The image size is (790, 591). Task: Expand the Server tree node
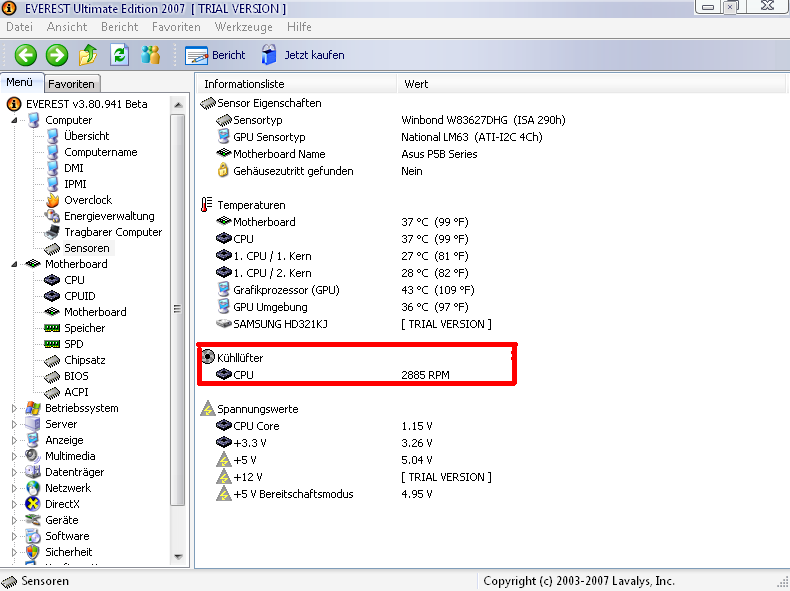point(14,424)
